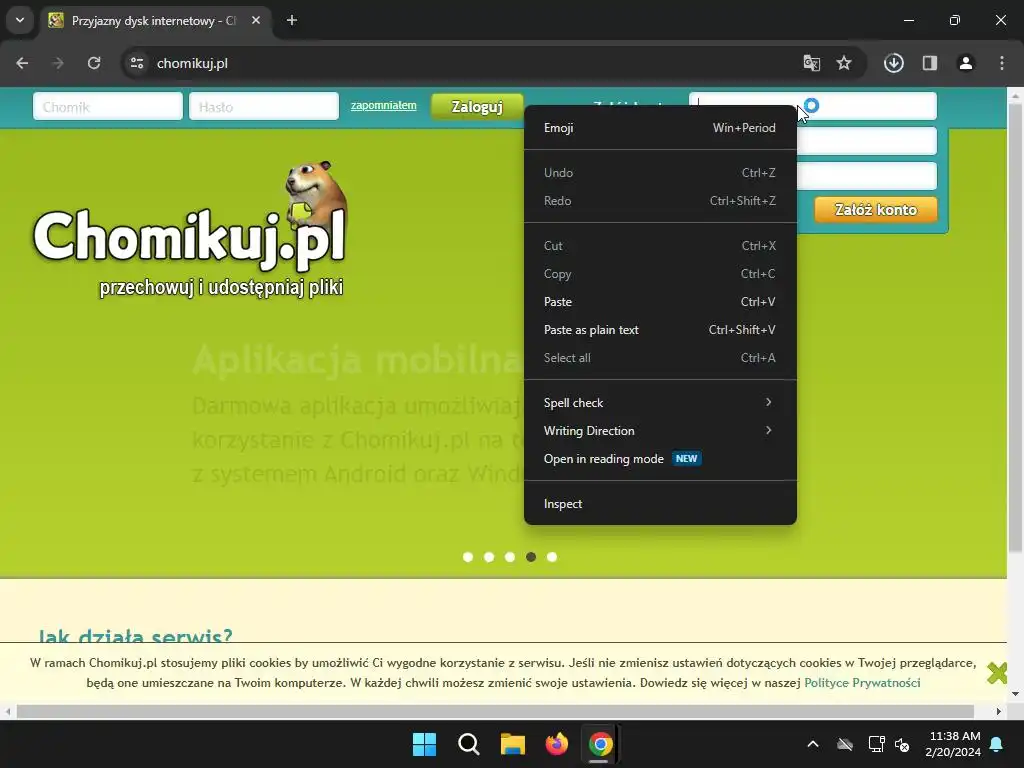Choose Paste as plain text
This screenshot has height=768, width=1024.
[660, 330]
